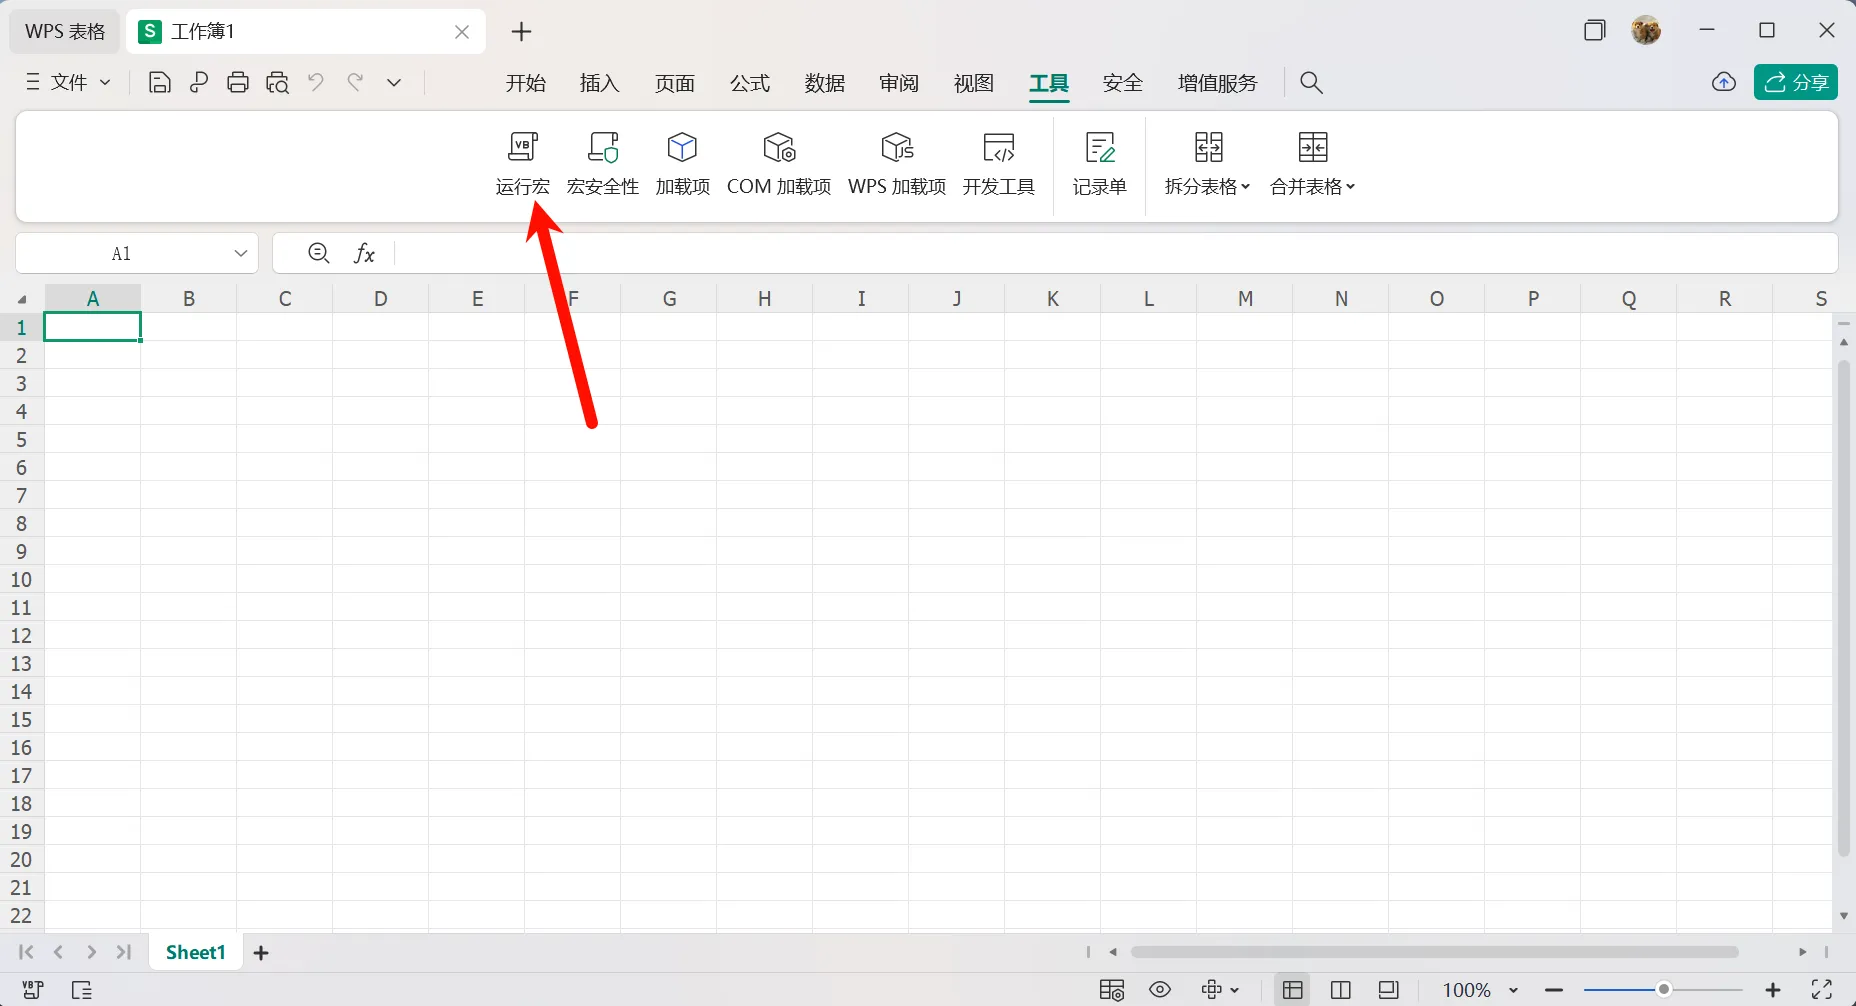
Task: Click the Save icon in quick access toolbar
Action: click(159, 82)
